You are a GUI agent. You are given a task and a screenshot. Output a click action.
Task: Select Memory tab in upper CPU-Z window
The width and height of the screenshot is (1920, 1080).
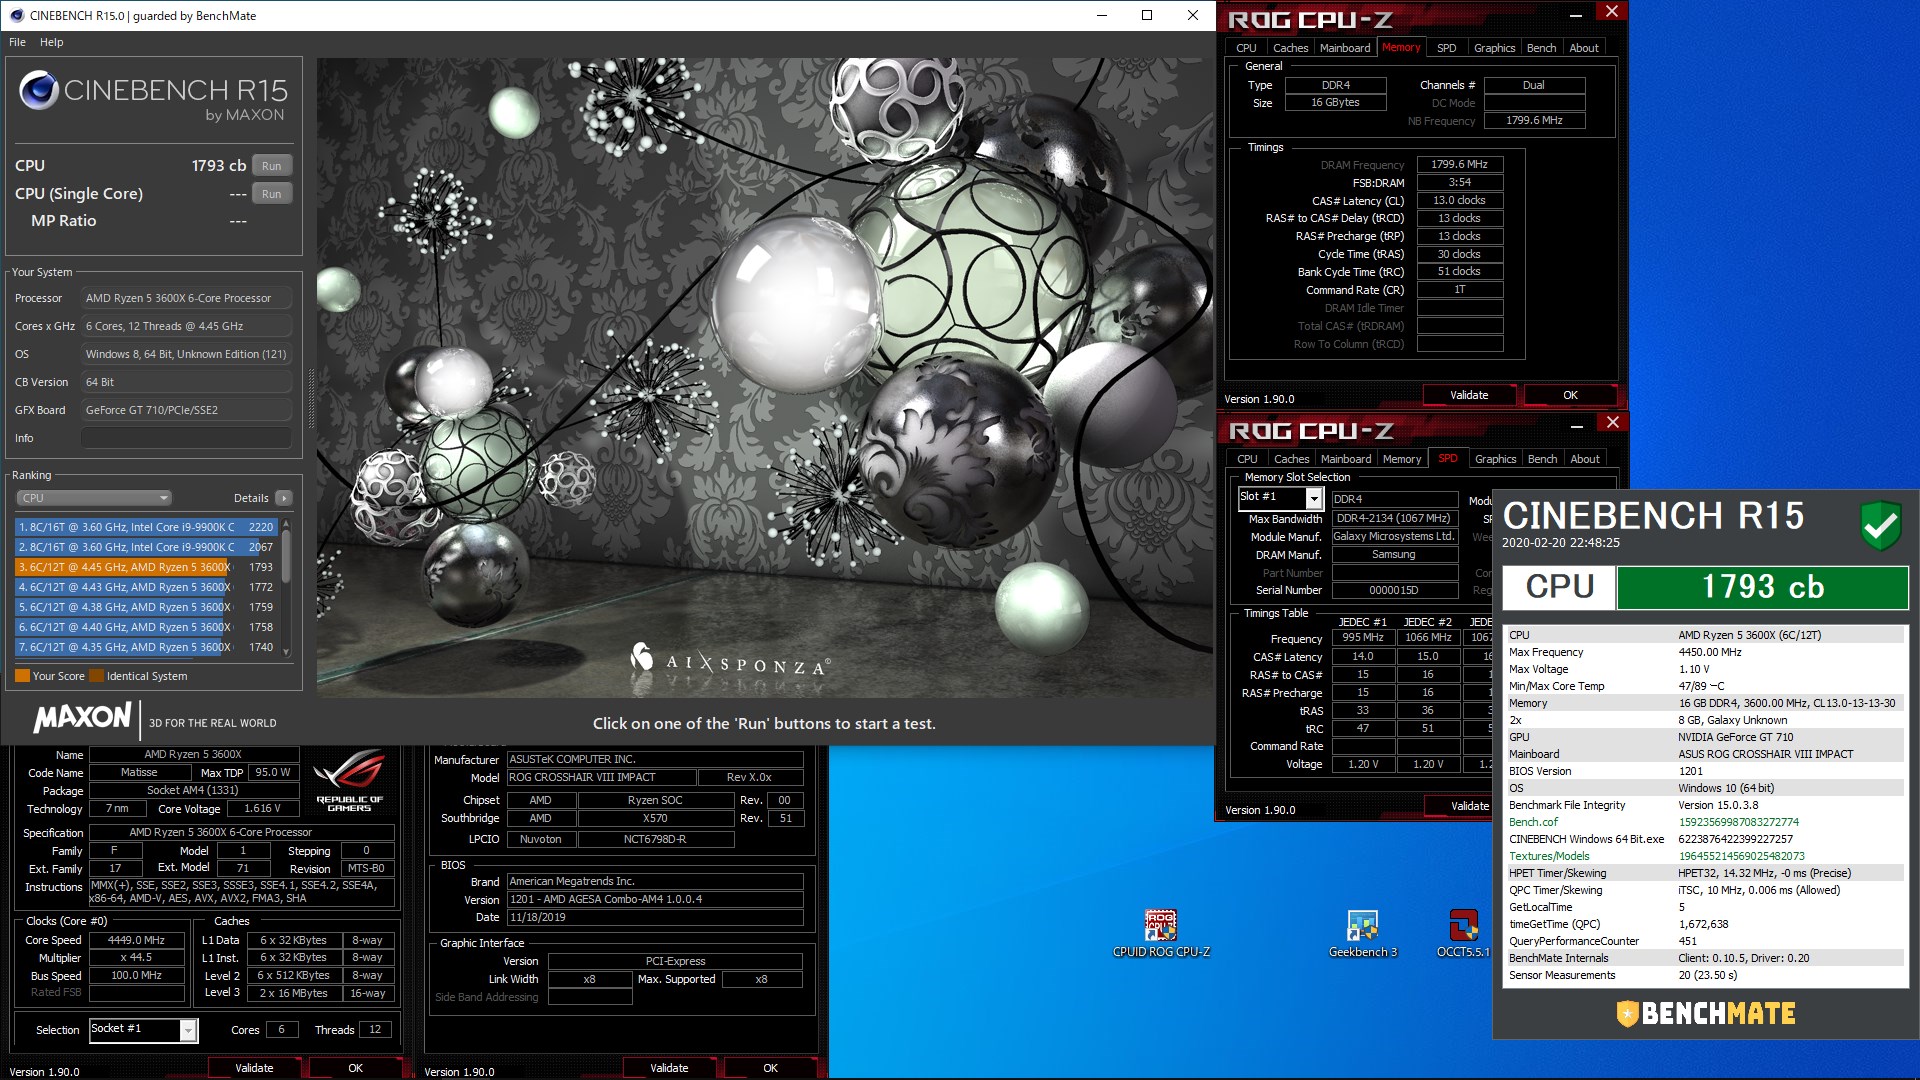point(1401,48)
